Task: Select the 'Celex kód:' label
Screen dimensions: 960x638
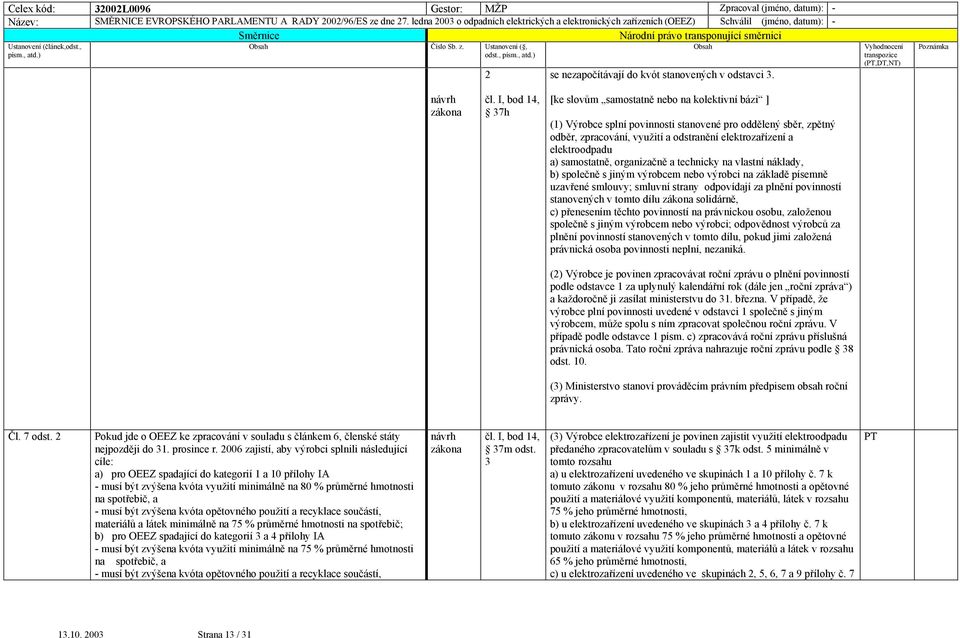Action: point(31,9)
